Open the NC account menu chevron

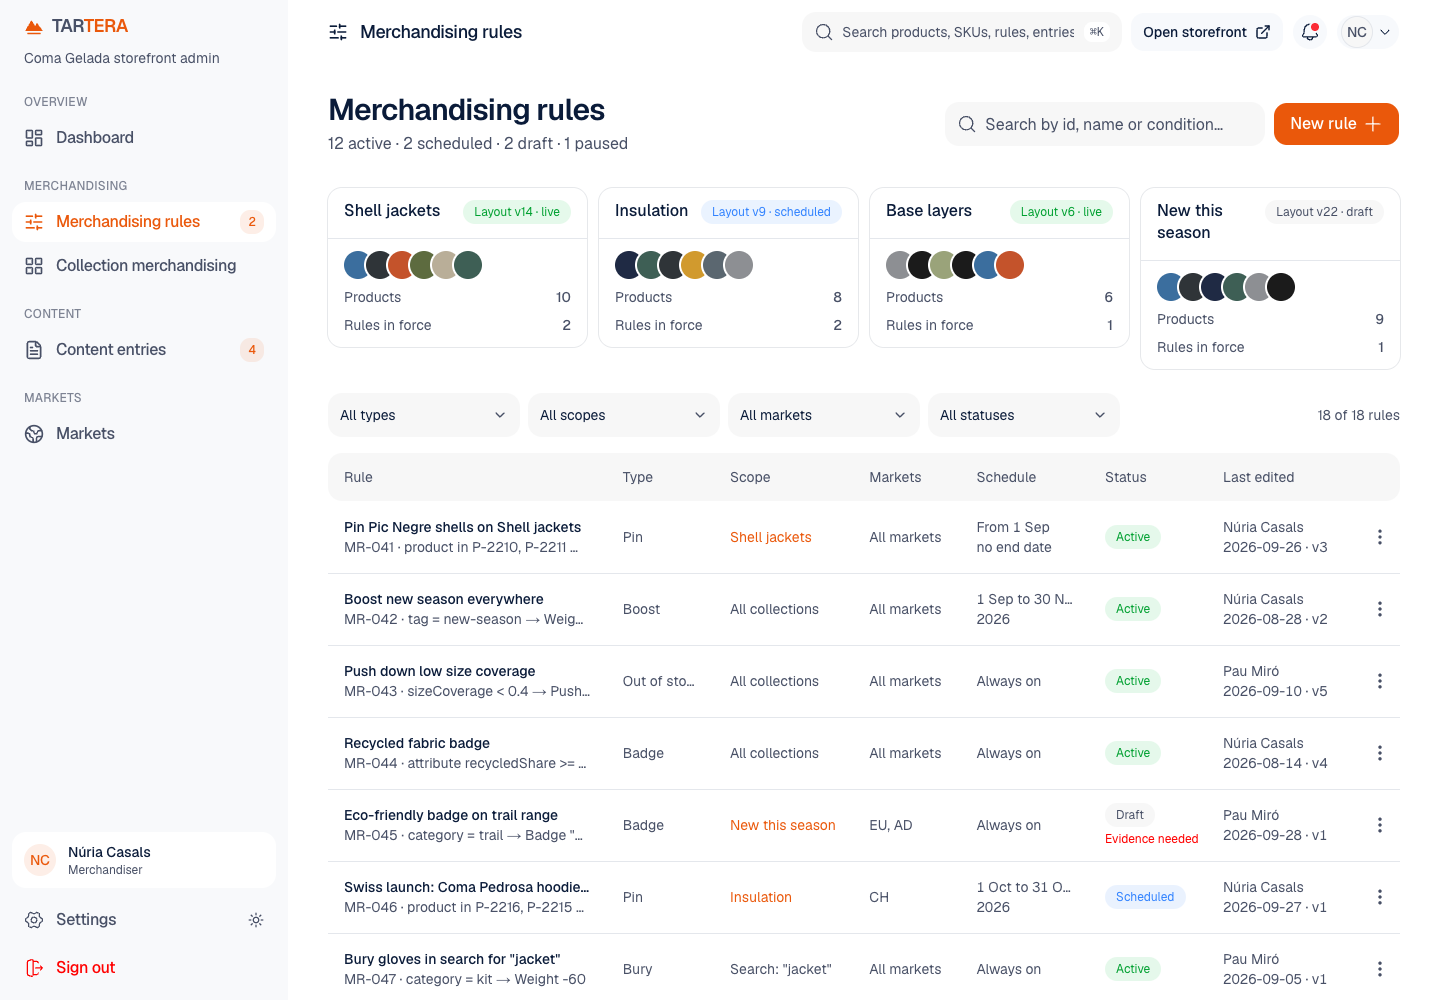tap(1385, 32)
